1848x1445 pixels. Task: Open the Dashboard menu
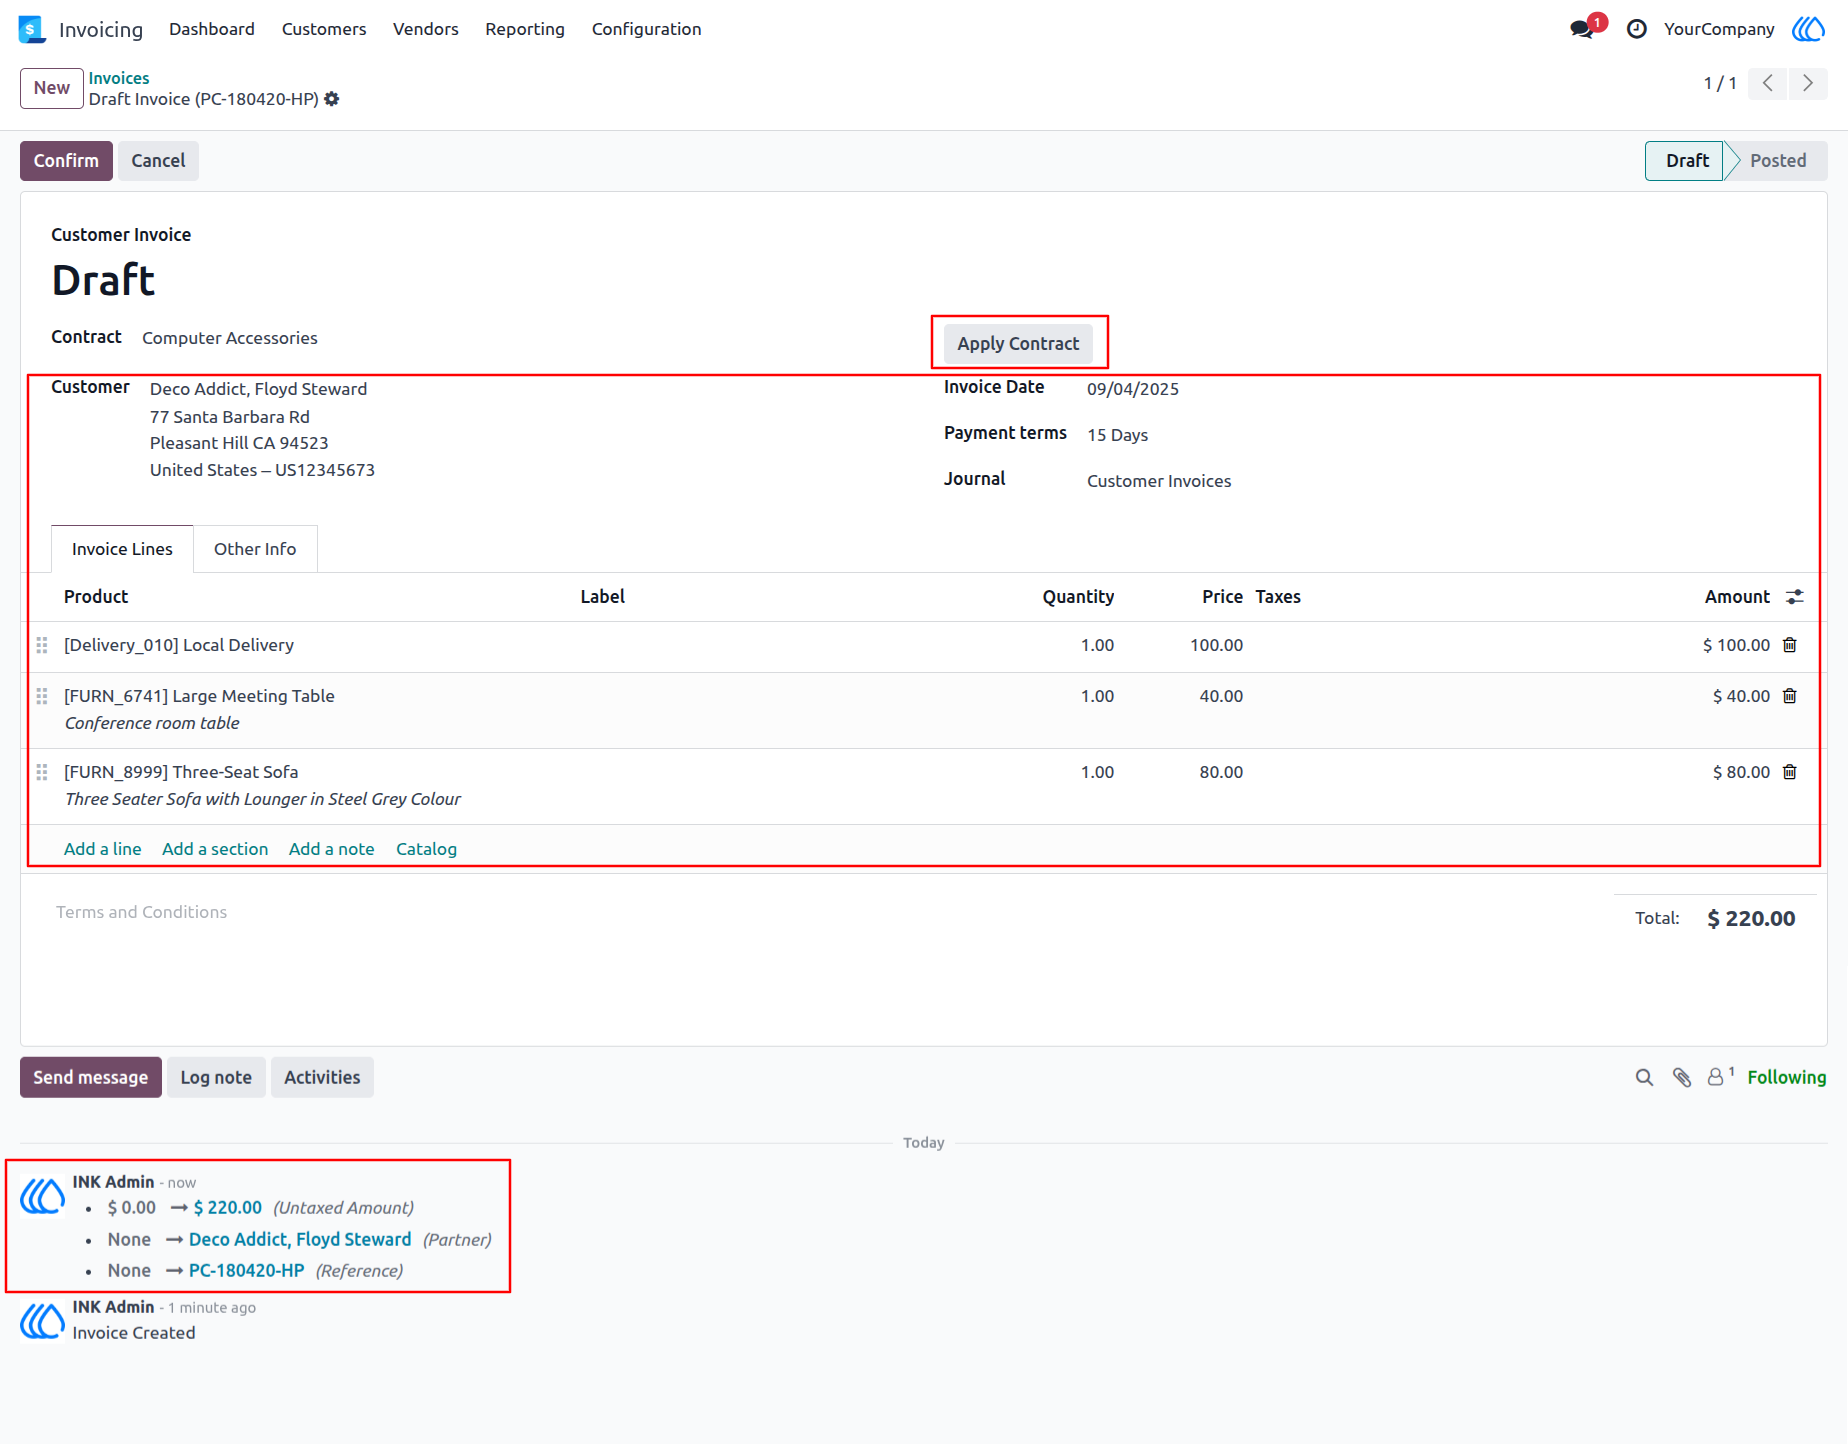[x=212, y=29]
